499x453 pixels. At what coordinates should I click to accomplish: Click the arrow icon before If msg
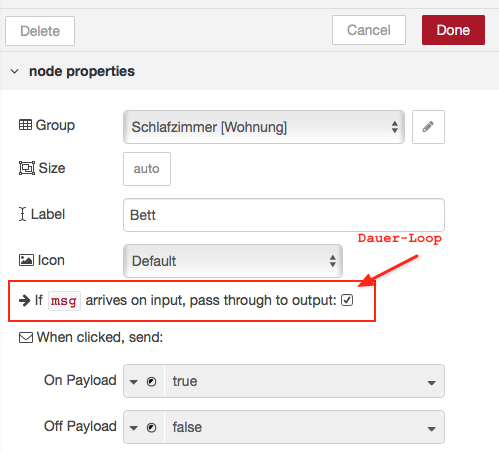25,300
